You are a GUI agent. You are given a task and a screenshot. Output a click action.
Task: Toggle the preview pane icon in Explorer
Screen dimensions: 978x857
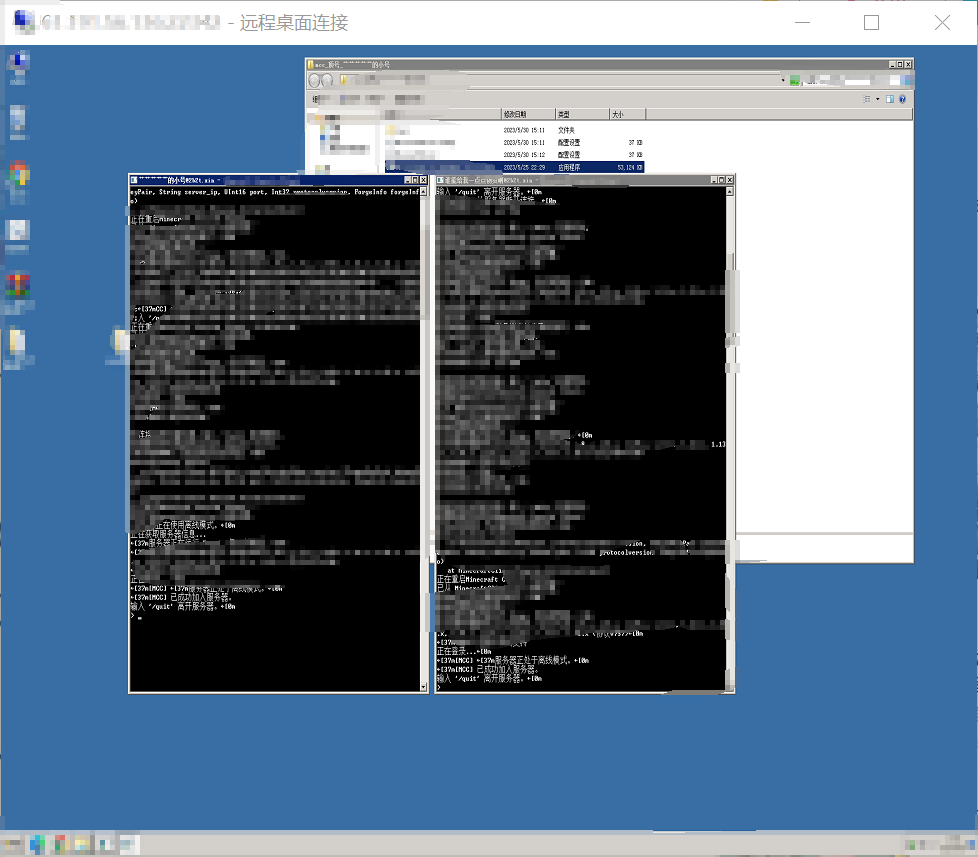tap(890, 100)
